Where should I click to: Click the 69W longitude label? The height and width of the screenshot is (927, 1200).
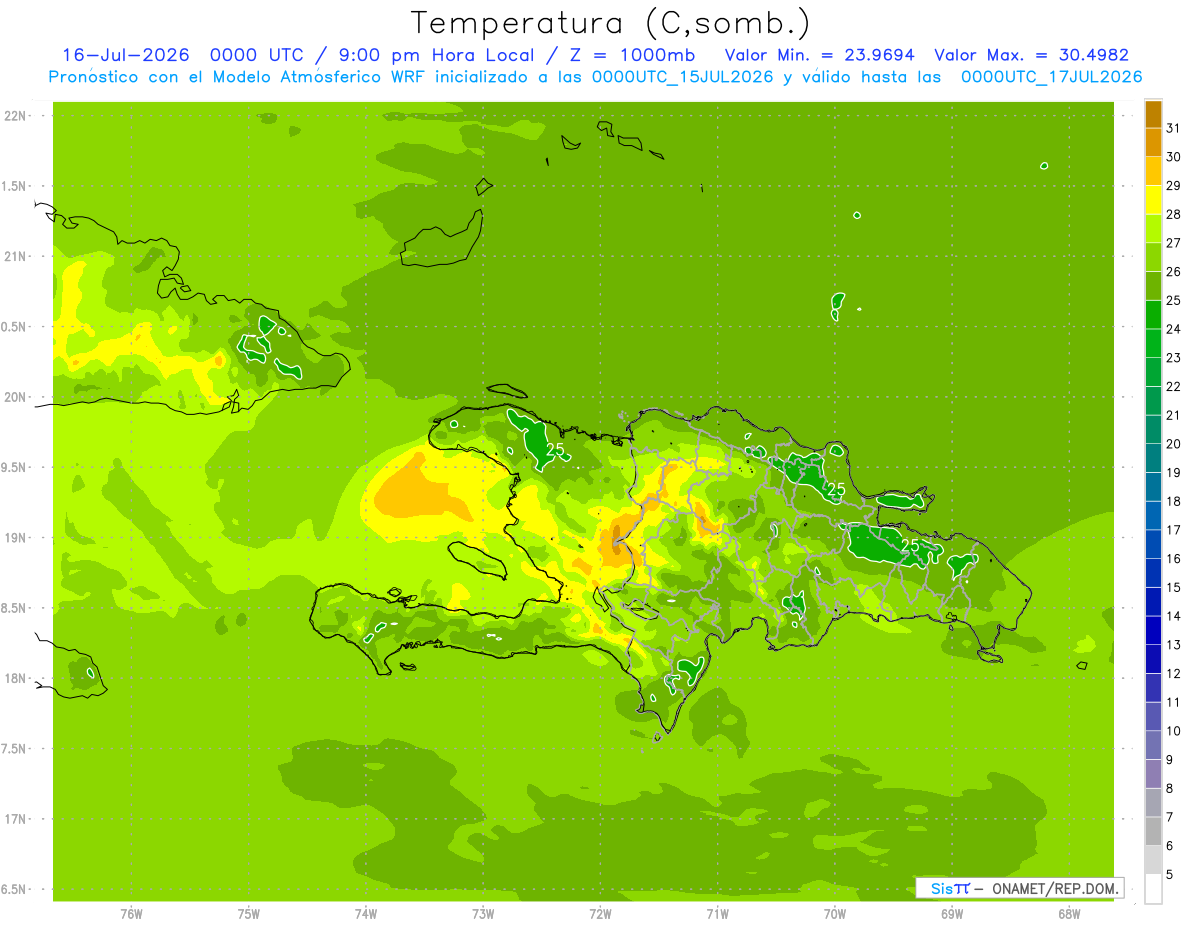pyautogui.click(x=952, y=913)
